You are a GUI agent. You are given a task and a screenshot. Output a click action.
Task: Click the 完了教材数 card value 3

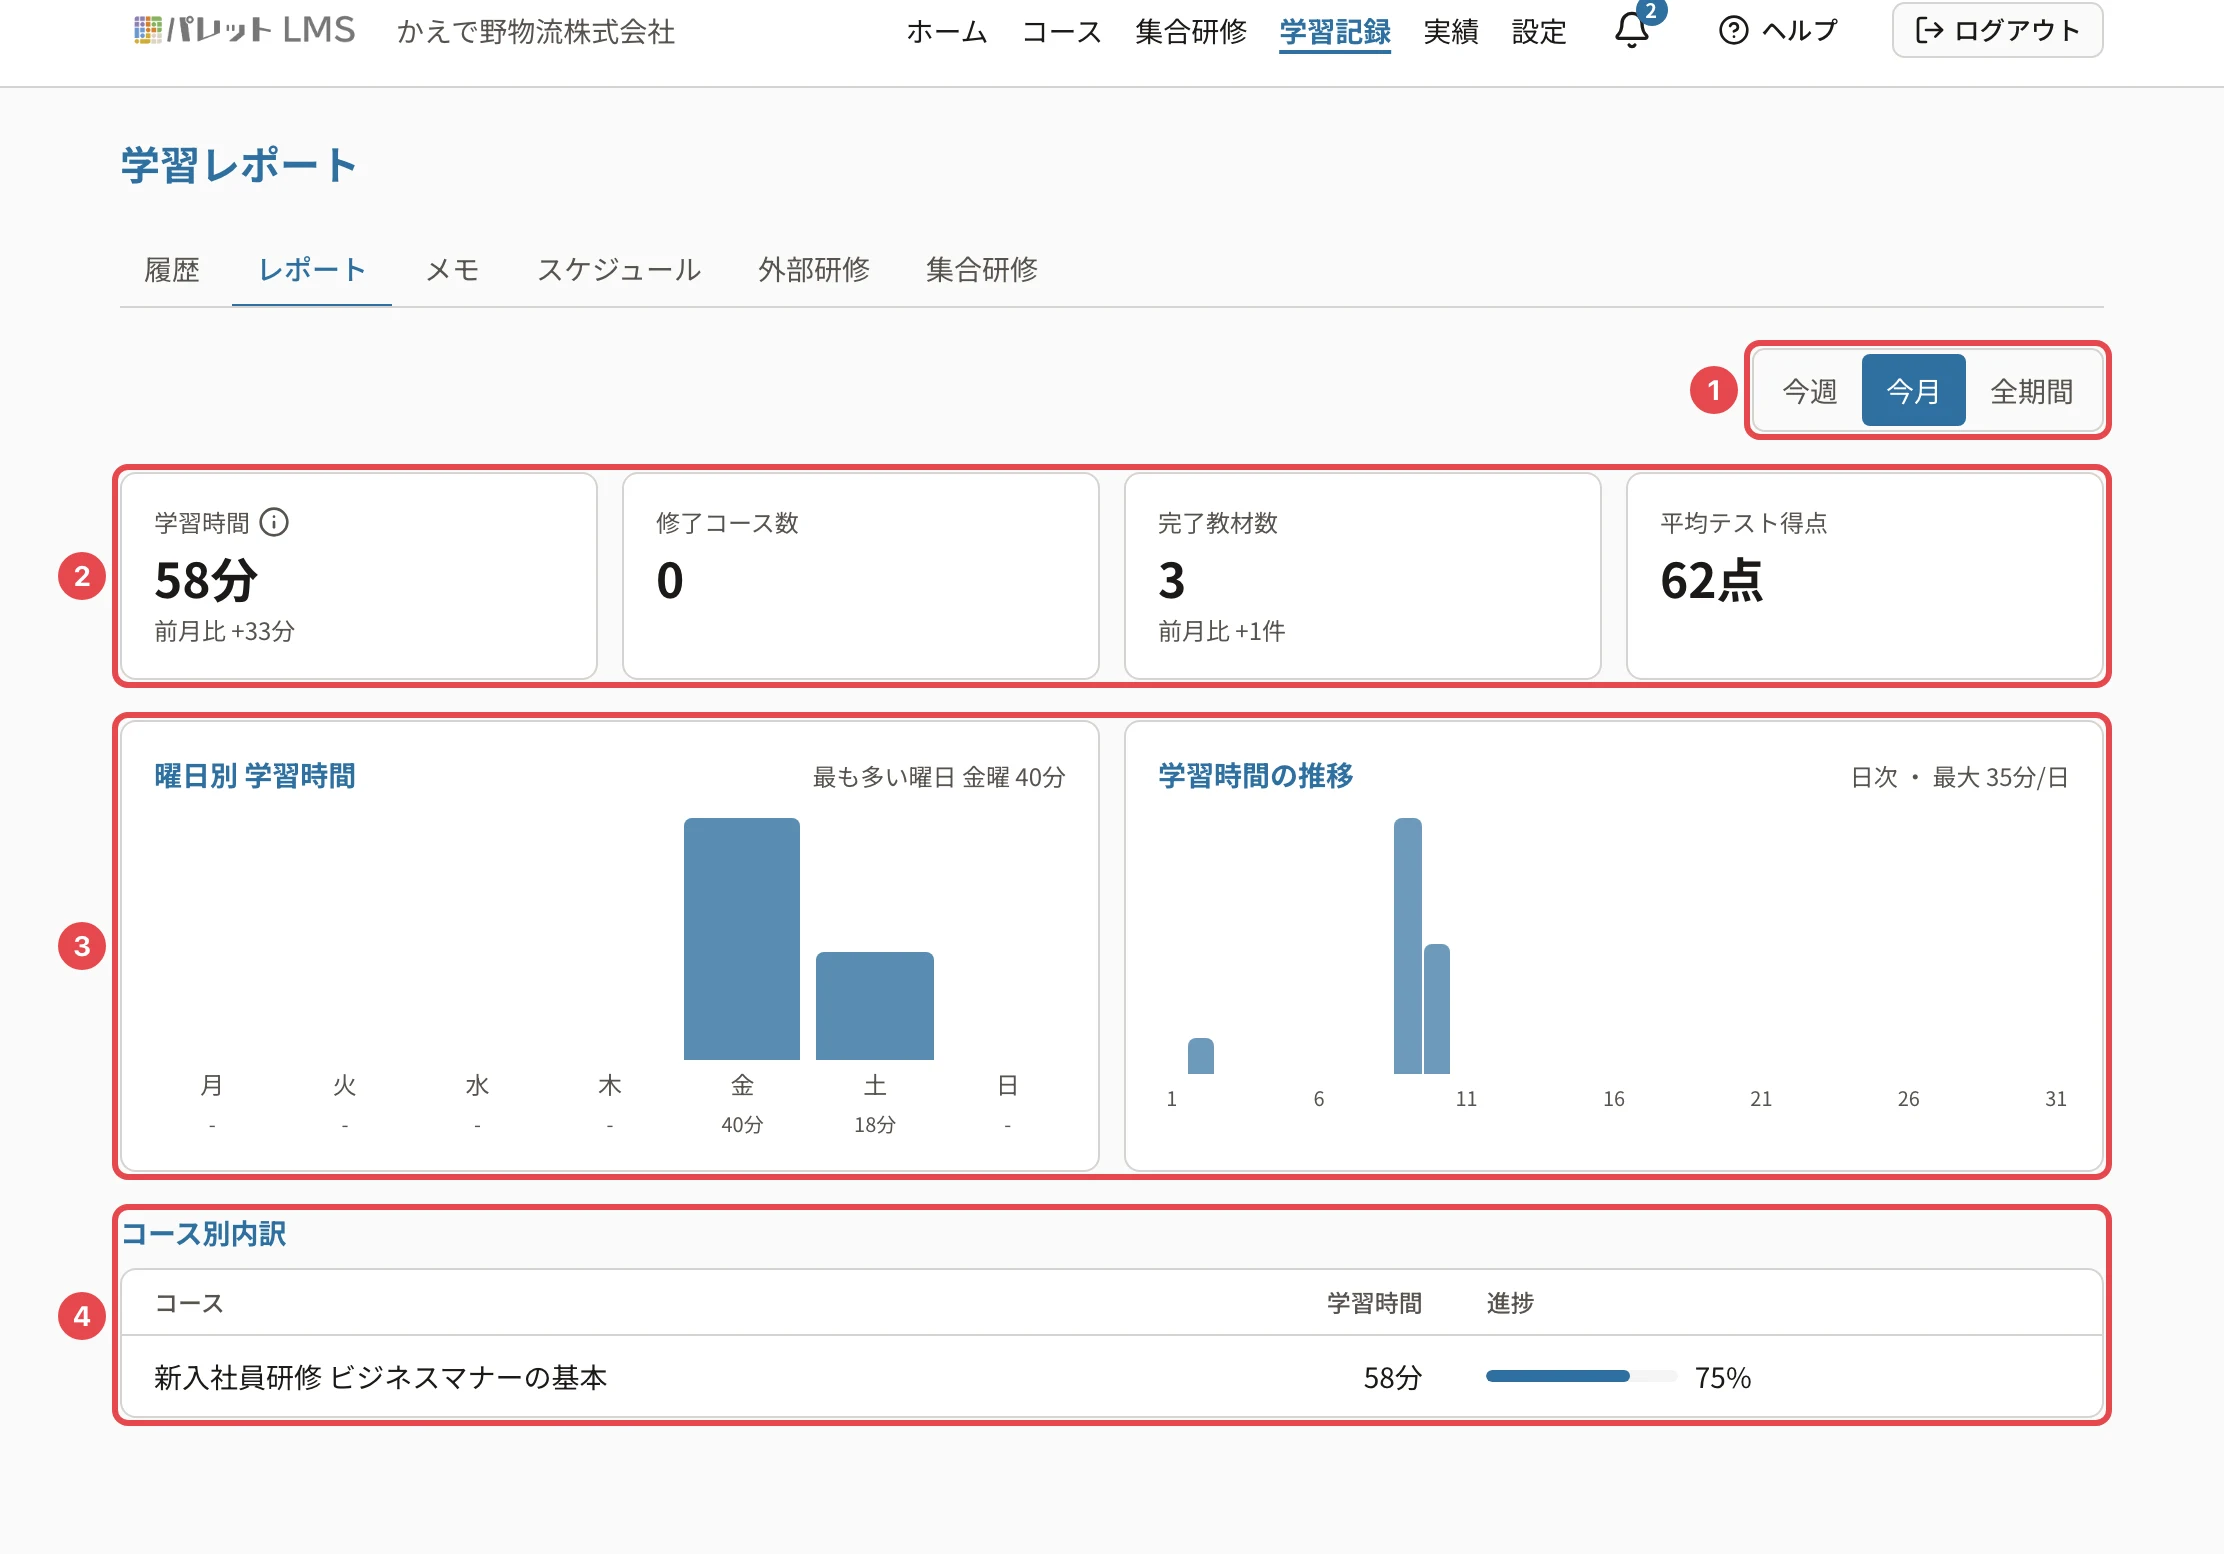1172,580
